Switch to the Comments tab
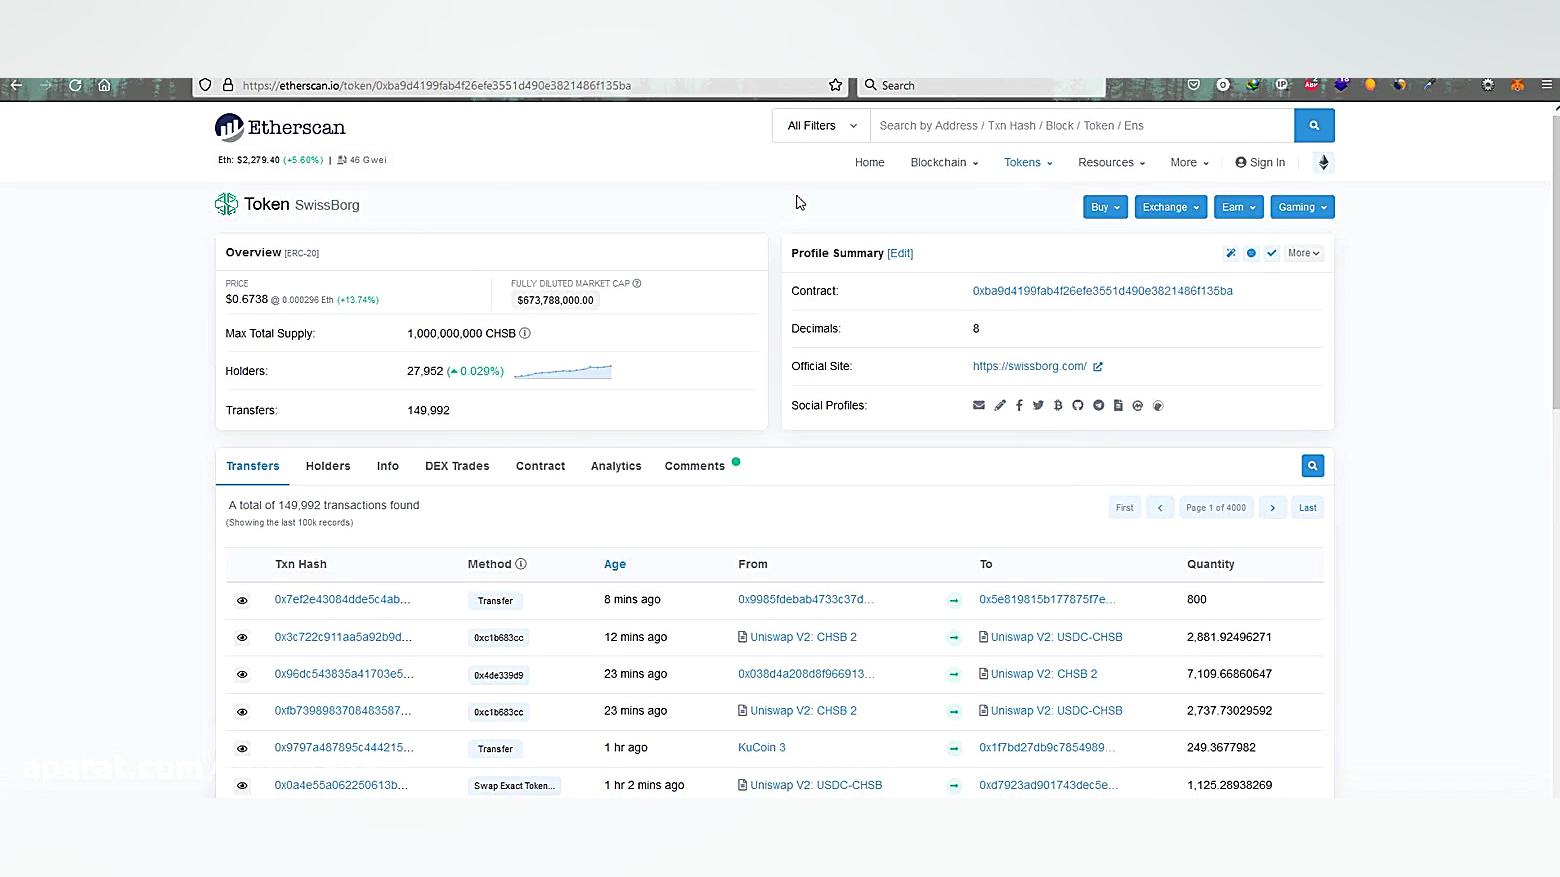Image resolution: width=1560 pixels, height=877 pixels. click(695, 466)
